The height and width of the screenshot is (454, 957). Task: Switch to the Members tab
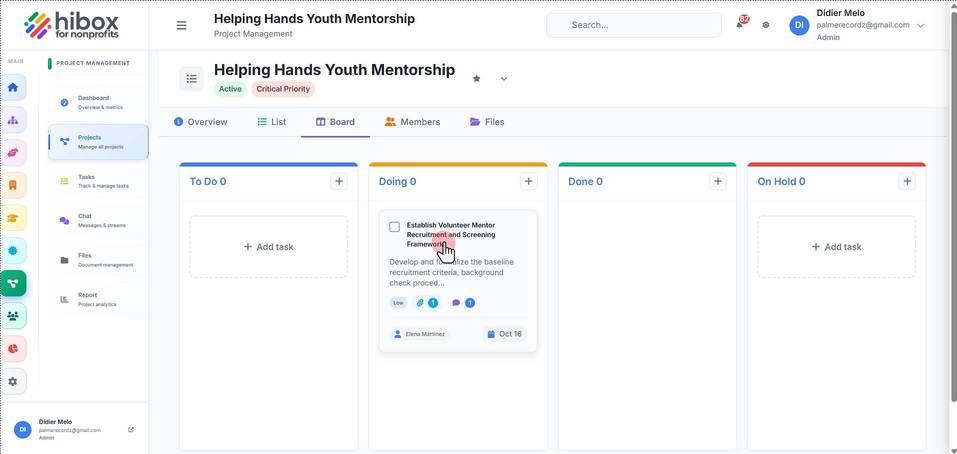coord(413,122)
